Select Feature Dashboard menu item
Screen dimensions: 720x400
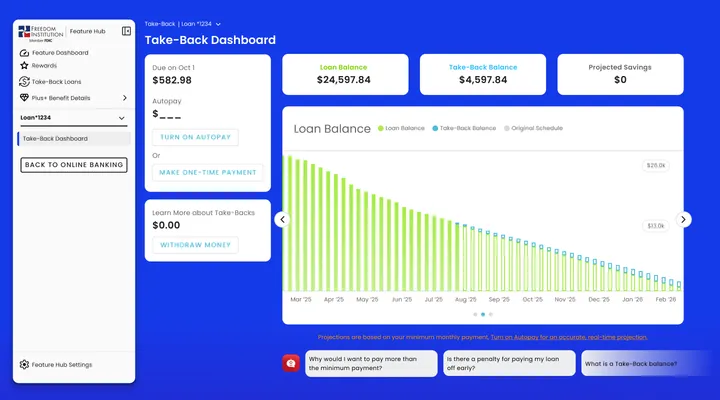pyautogui.click(x=60, y=53)
